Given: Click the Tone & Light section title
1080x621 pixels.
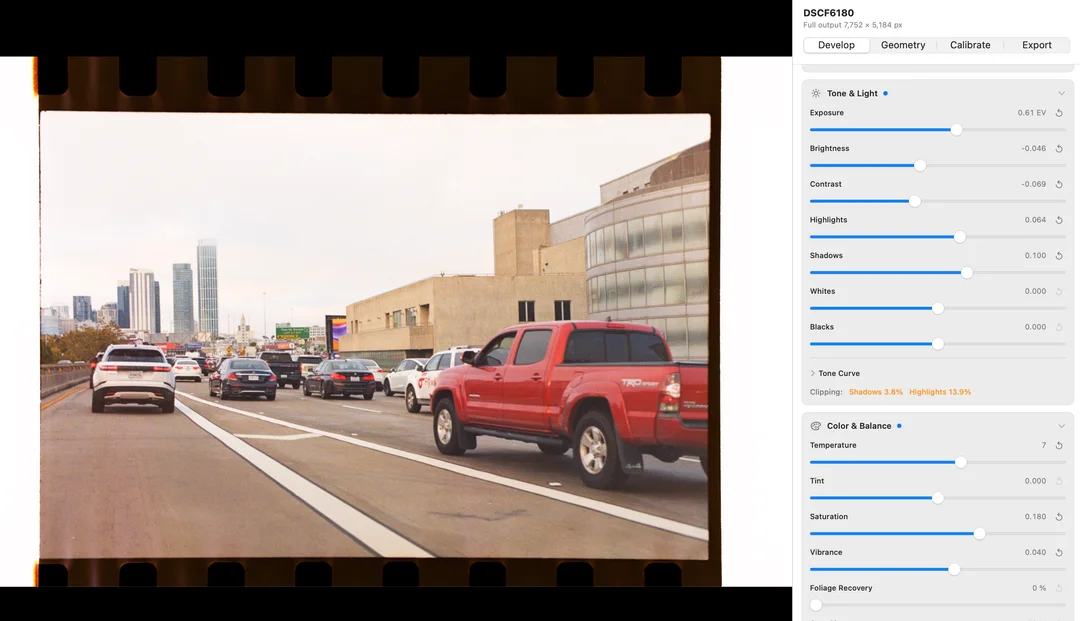Looking at the screenshot, I should (852, 94).
